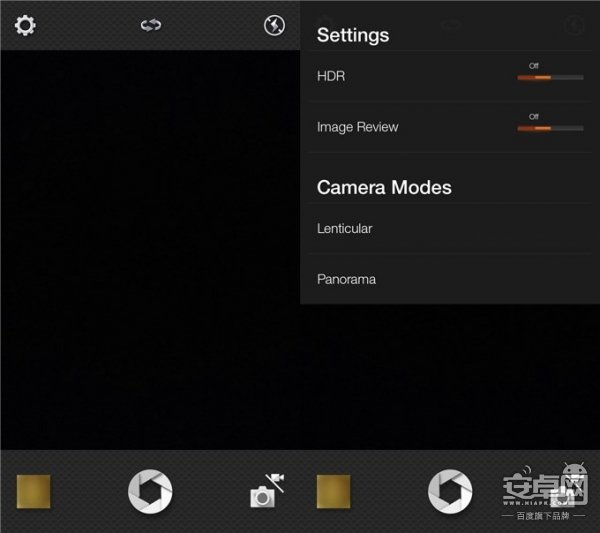Click the Camera Modes section heading

[384, 187]
